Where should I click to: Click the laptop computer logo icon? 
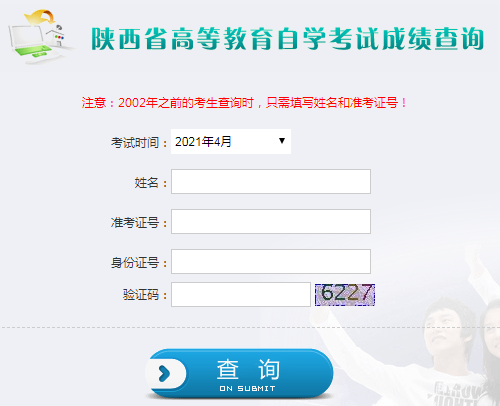[32, 44]
